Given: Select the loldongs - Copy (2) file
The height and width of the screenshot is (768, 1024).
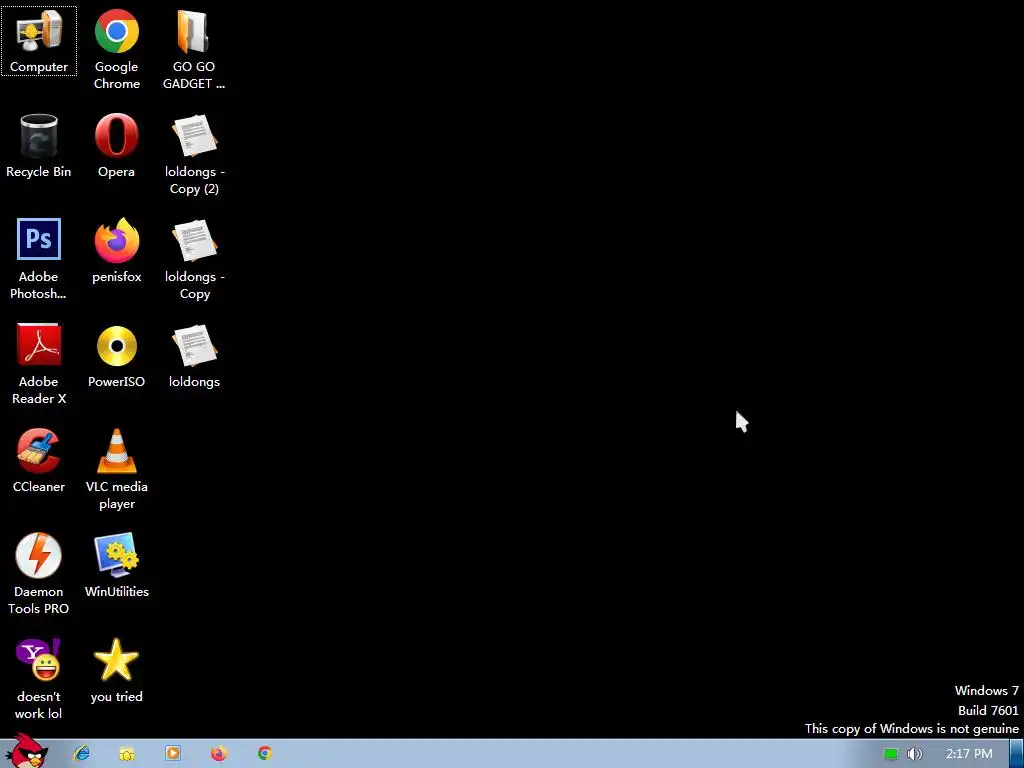Looking at the screenshot, I should point(194,154).
